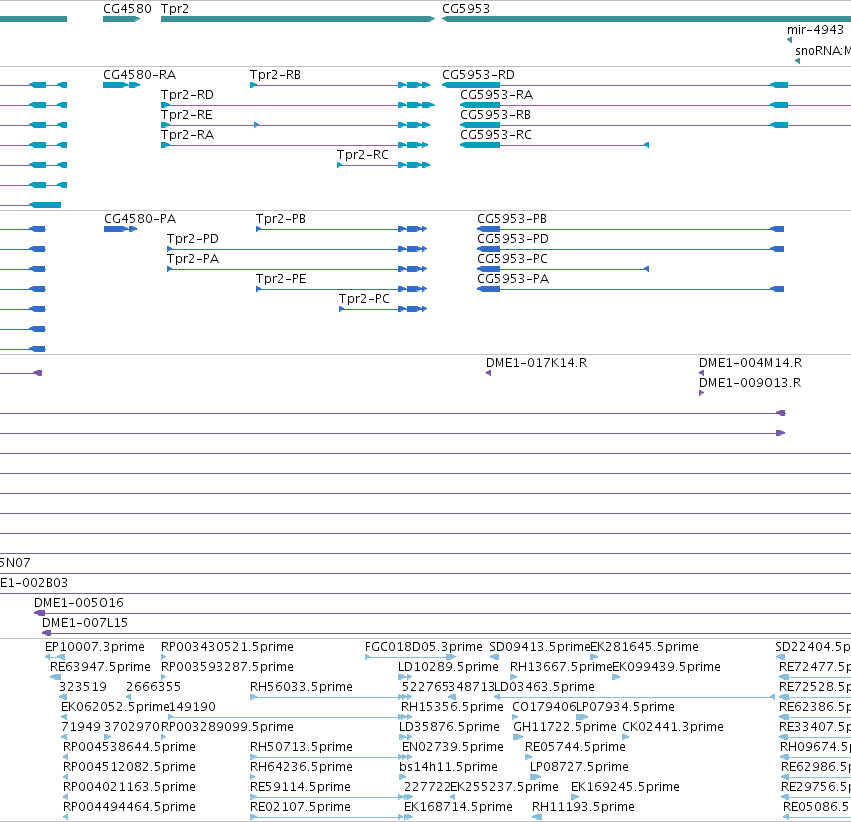Select the Tpr2-RD transcript
This screenshot has height=822, width=851.
(298, 105)
